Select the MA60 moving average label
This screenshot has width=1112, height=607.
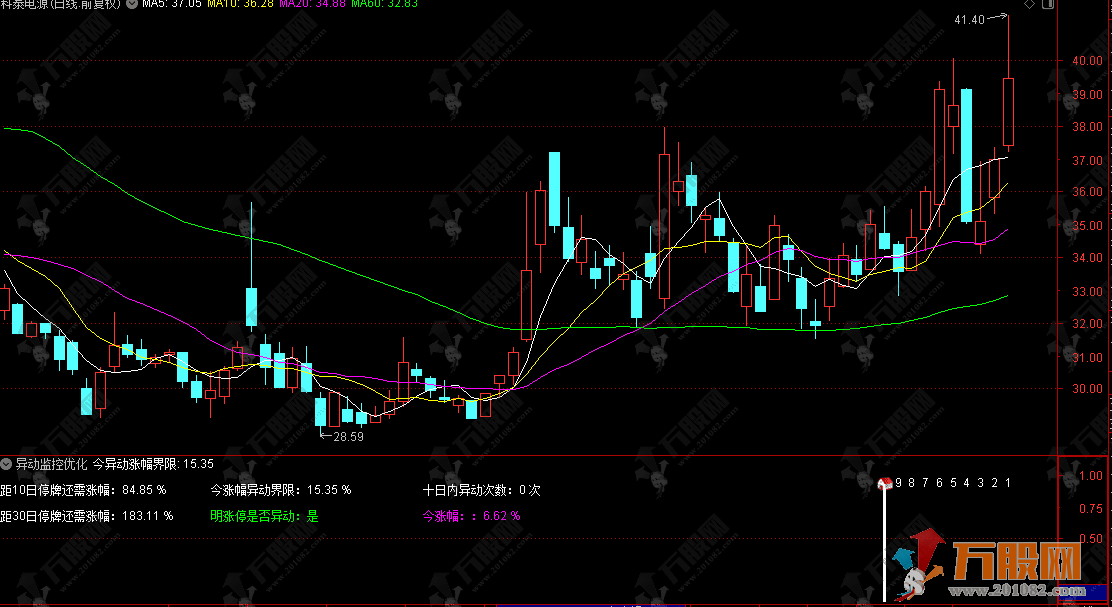[357, 5]
